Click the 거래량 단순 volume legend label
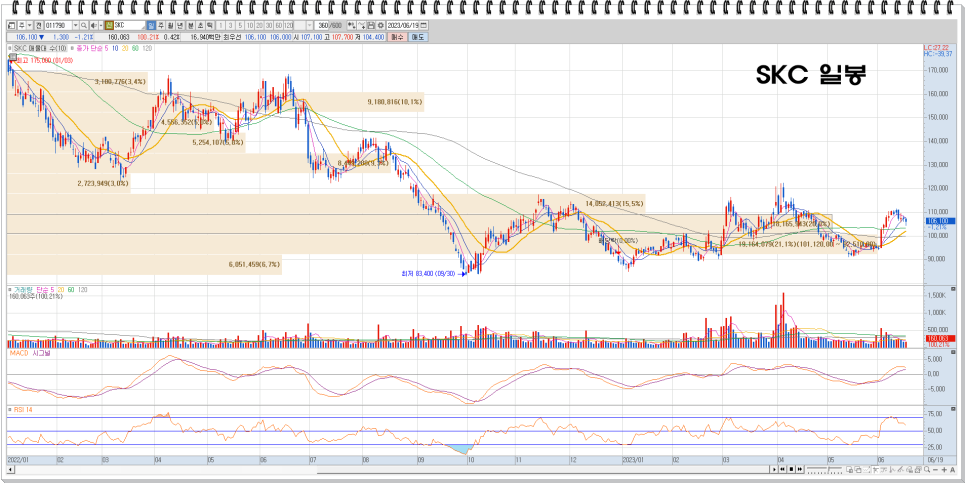The height and width of the screenshot is (484, 966). point(29,289)
